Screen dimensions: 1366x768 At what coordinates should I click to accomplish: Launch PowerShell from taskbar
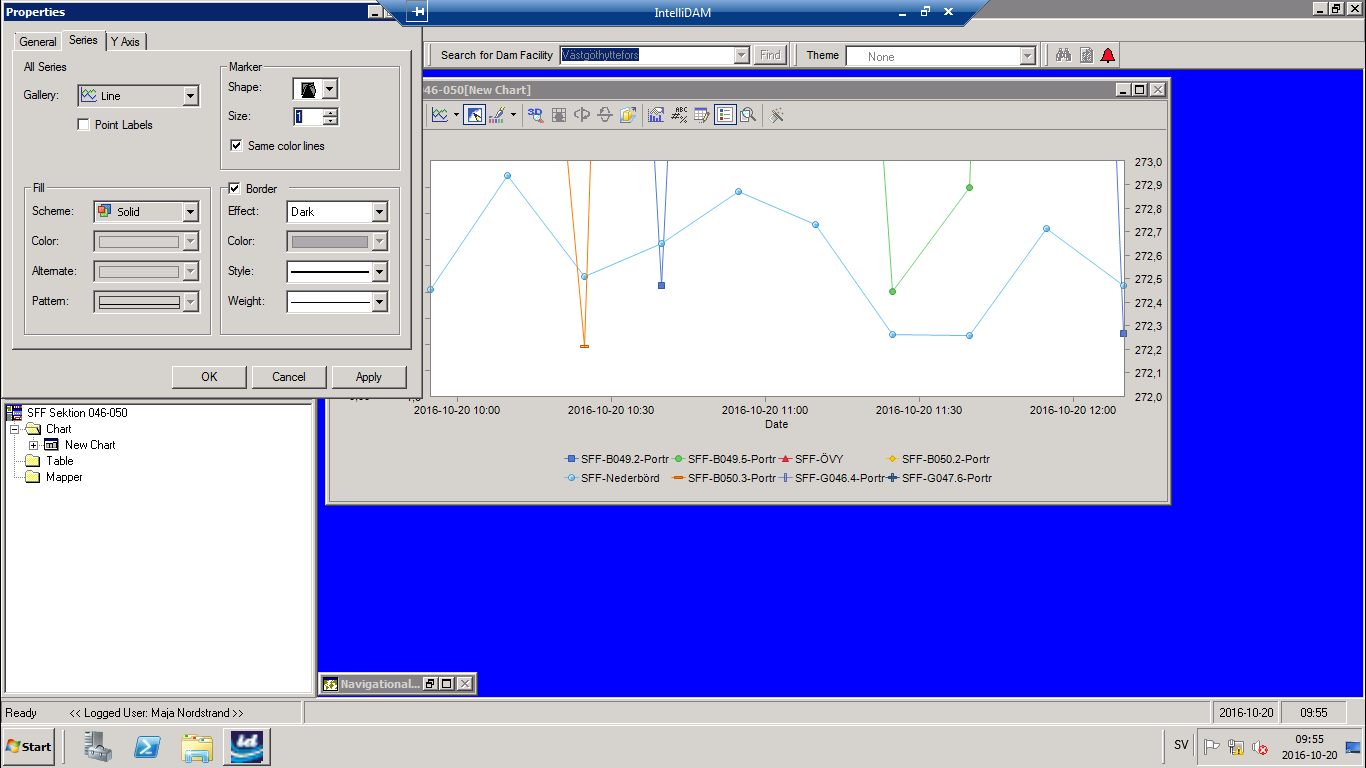coord(148,746)
